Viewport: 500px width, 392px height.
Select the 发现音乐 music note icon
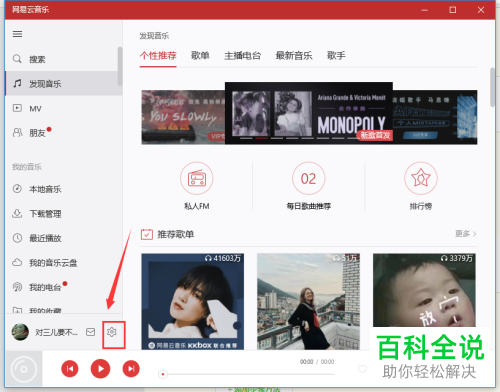click(17, 83)
